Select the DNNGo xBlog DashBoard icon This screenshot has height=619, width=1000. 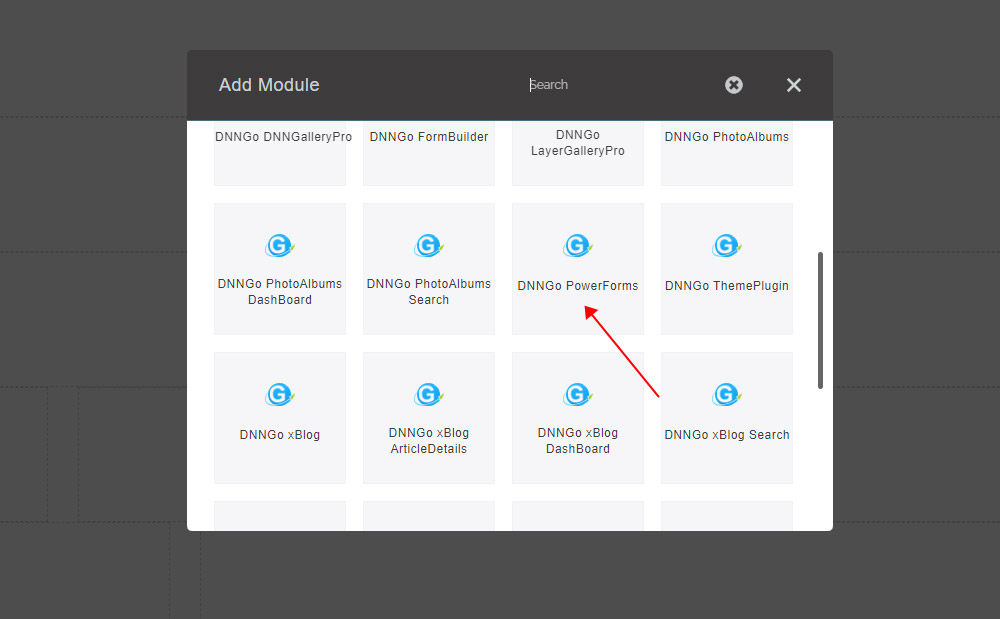coord(578,395)
